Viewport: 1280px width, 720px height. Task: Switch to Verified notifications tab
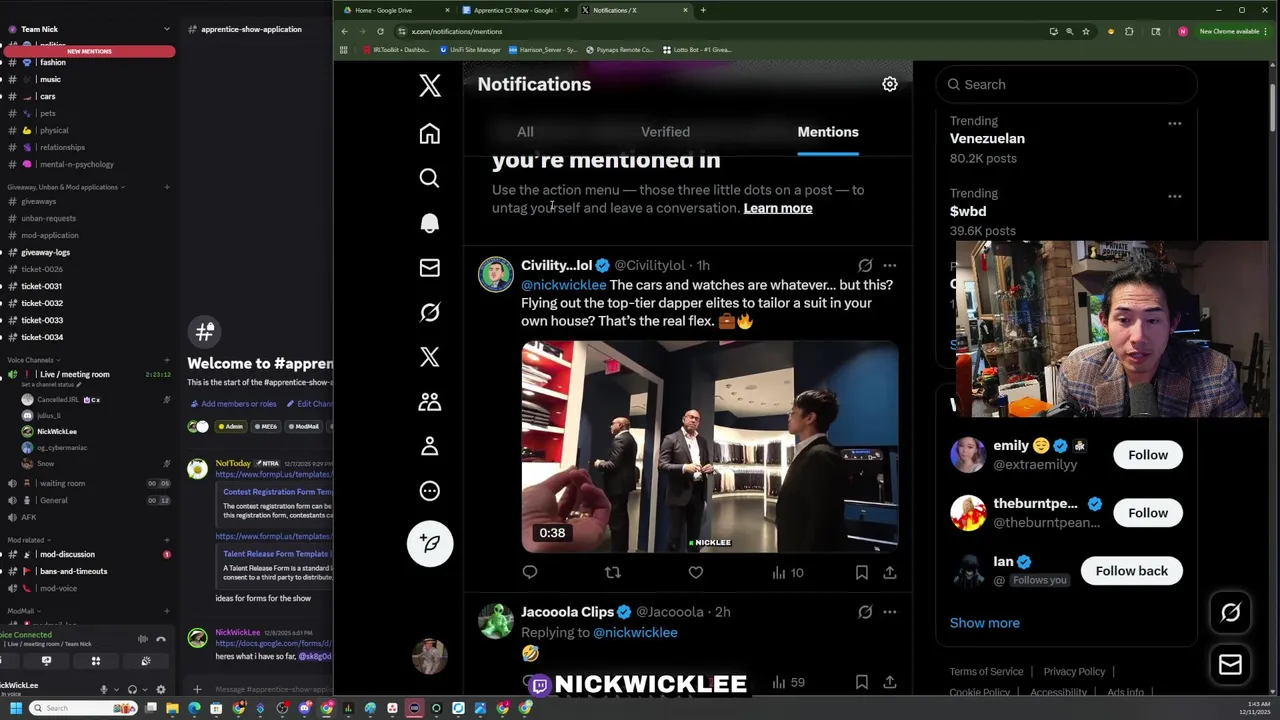(x=665, y=132)
